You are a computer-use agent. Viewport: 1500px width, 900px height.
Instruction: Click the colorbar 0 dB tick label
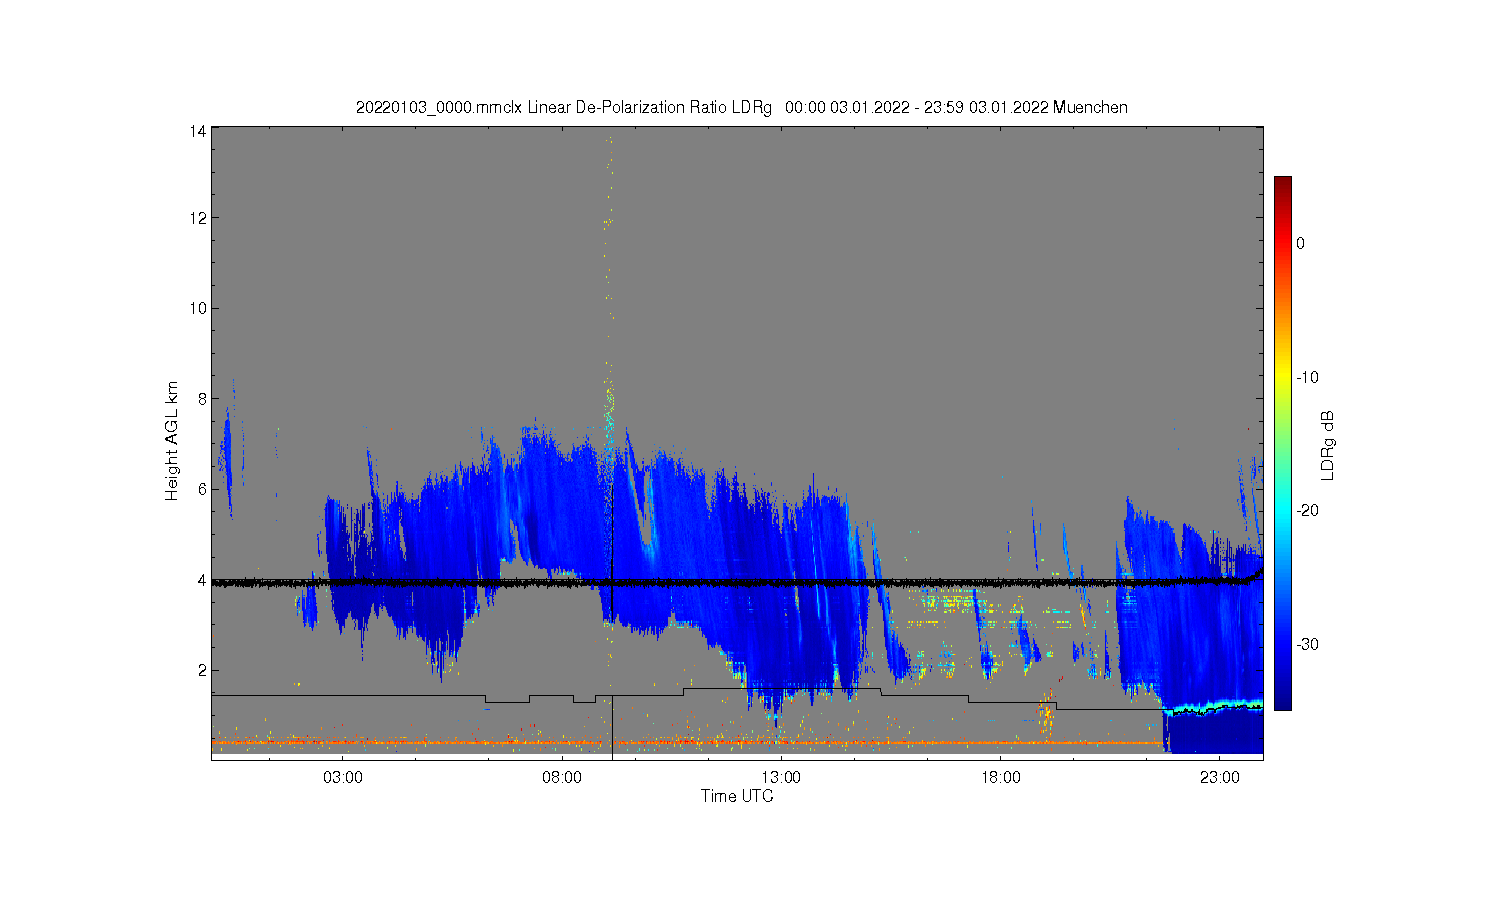tap(1301, 243)
